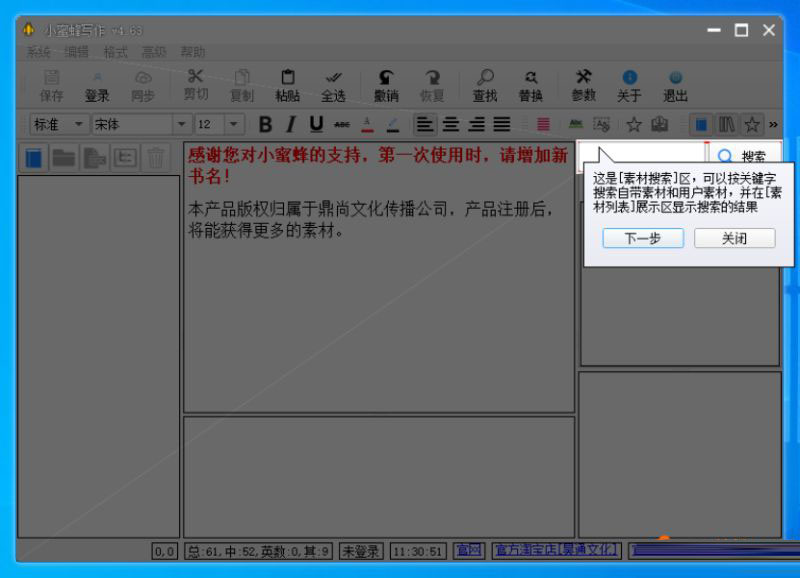800x578 pixels.
Task: Click the 保存 save icon
Action: click(52, 86)
